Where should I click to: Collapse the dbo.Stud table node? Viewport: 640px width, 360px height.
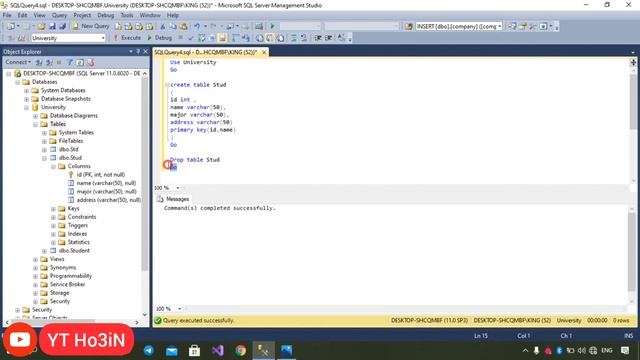pyautogui.click(x=44, y=158)
